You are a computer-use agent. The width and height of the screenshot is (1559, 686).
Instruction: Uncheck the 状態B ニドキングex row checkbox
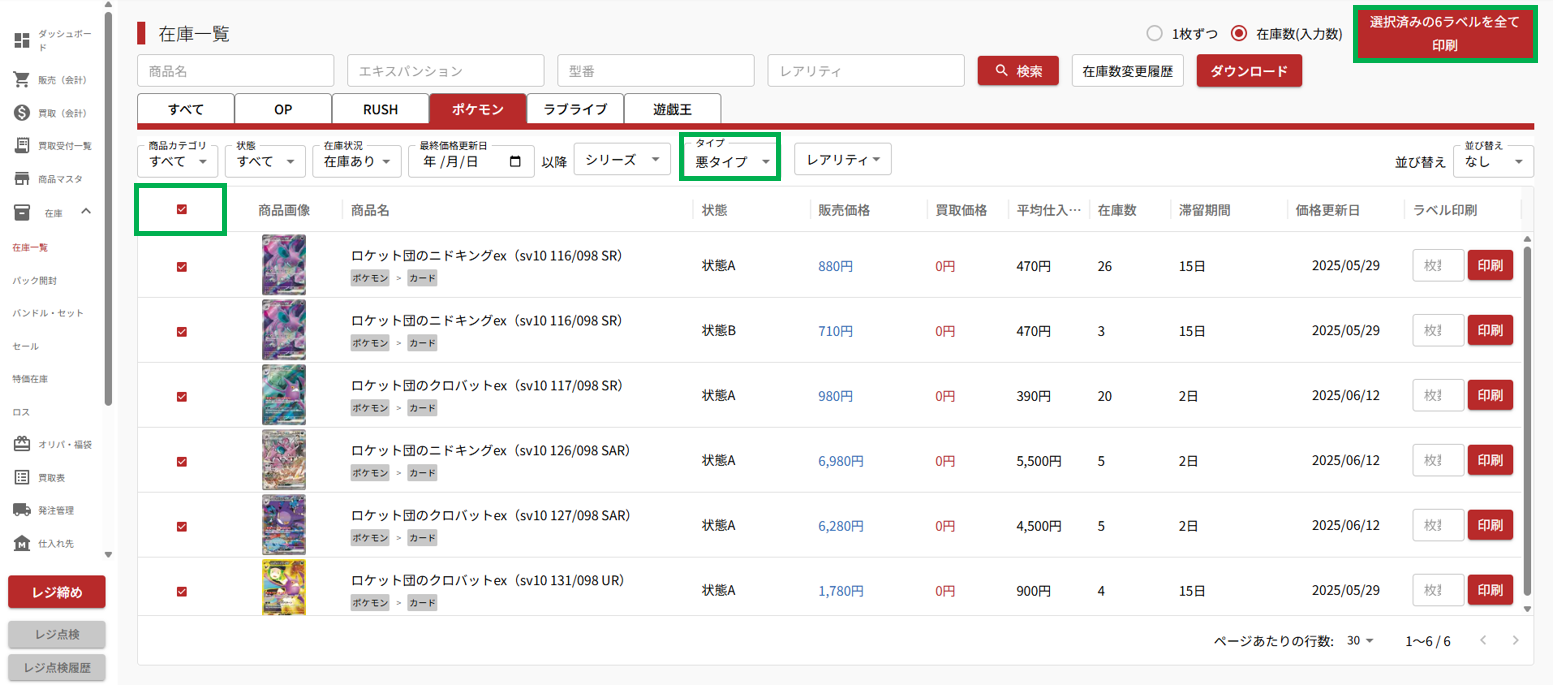182,331
